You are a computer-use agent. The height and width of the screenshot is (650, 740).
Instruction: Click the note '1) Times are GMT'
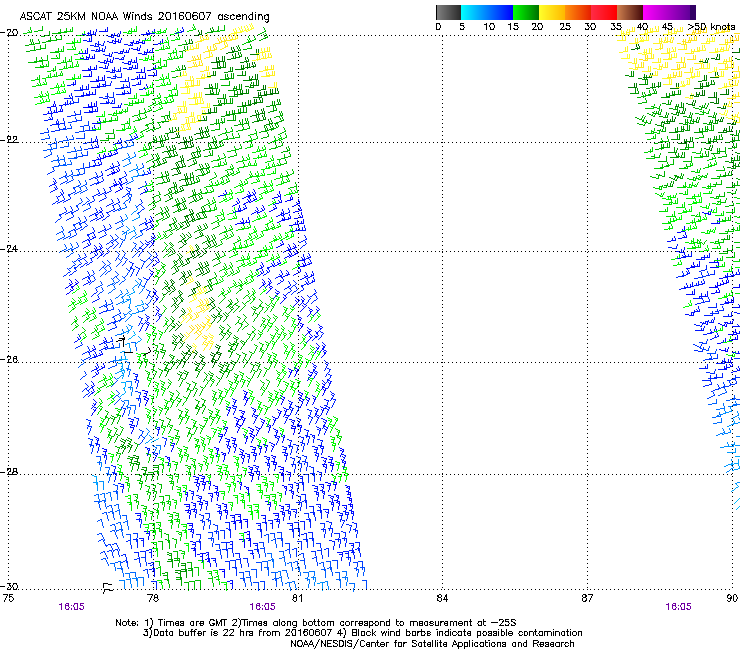pyautogui.click(x=187, y=623)
